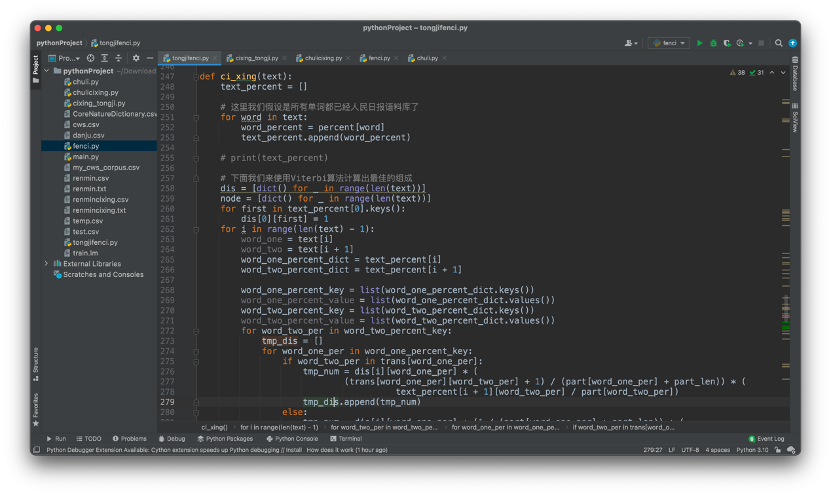832x496 pixels.
Task: Toggle the Structure tool window button
Action: [x=36, y=364]
